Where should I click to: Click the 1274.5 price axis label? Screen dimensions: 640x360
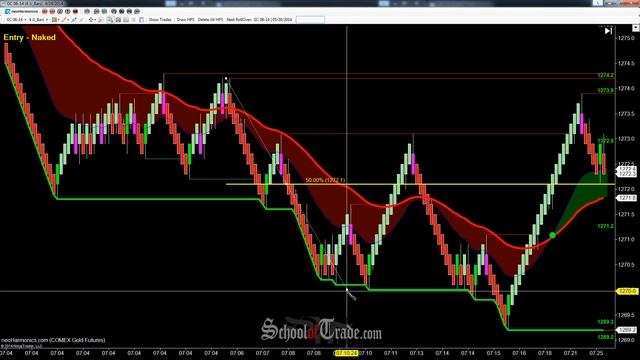[x=627, y=63]
